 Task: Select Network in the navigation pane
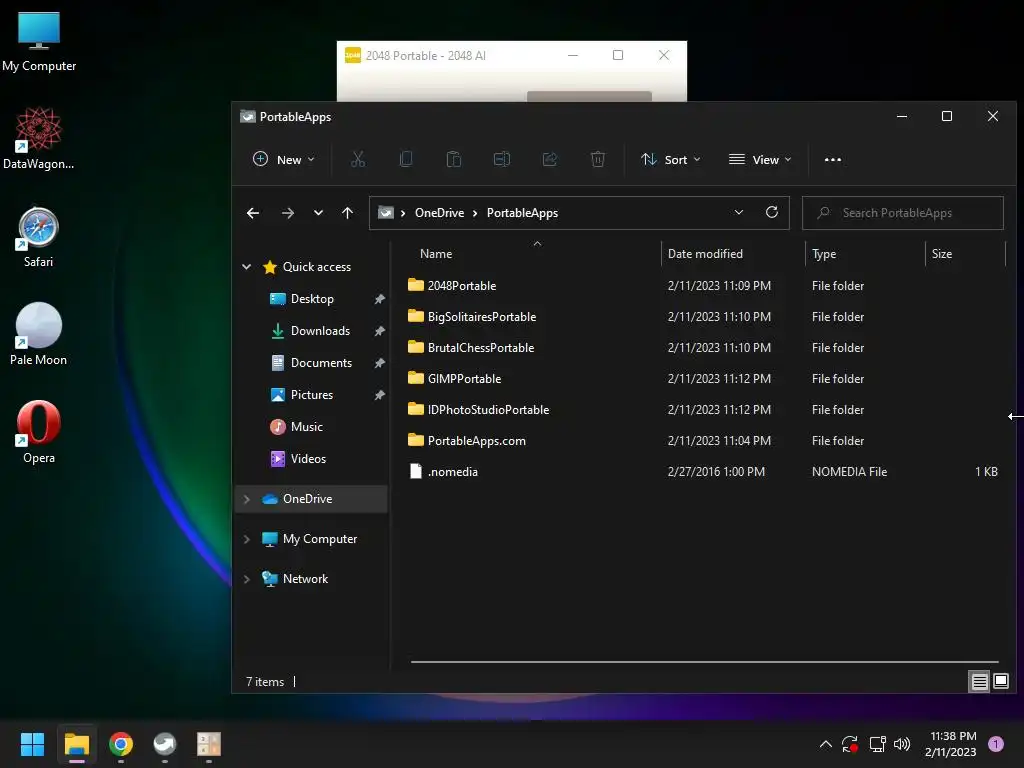(305, 579)
